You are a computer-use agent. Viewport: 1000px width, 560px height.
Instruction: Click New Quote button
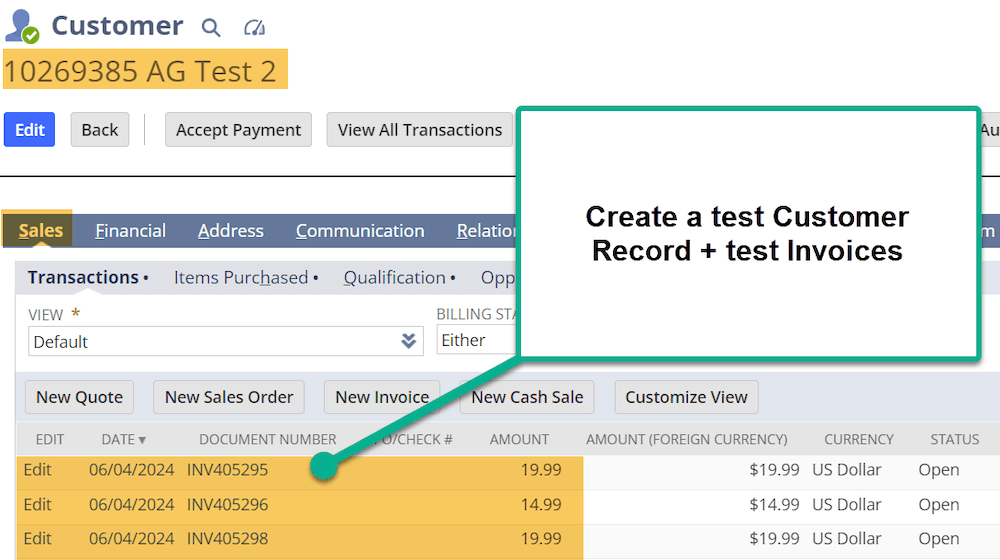[79, 397]
